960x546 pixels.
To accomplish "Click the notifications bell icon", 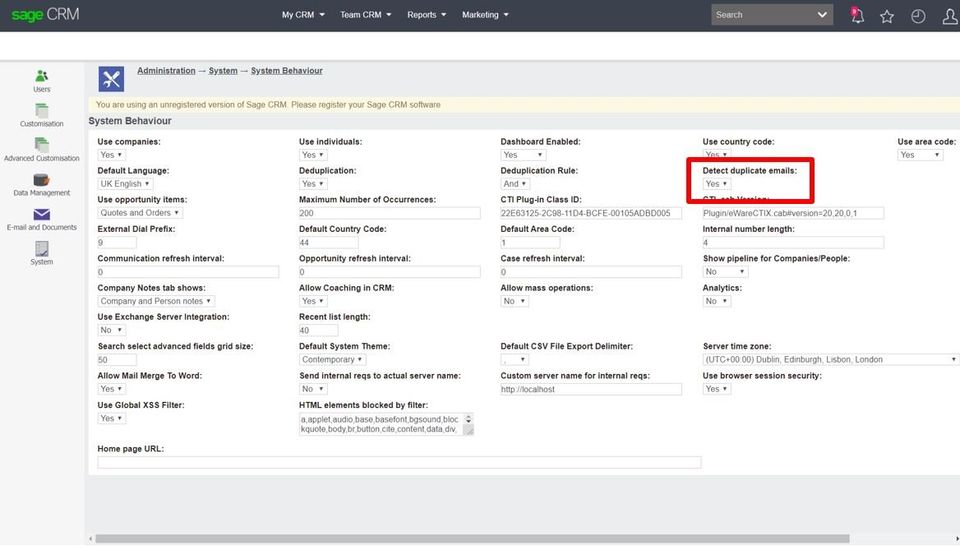I will (857, 15).
